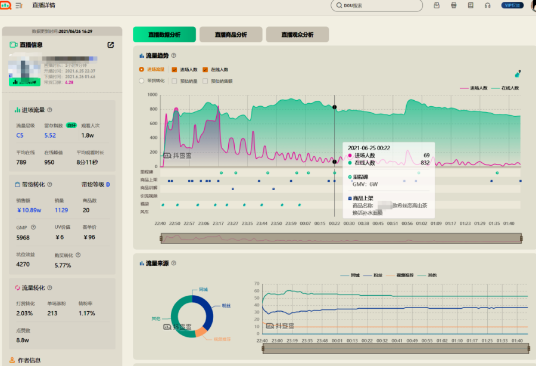
Task: Click the printer icon in top header
Action: coord(454,5)
